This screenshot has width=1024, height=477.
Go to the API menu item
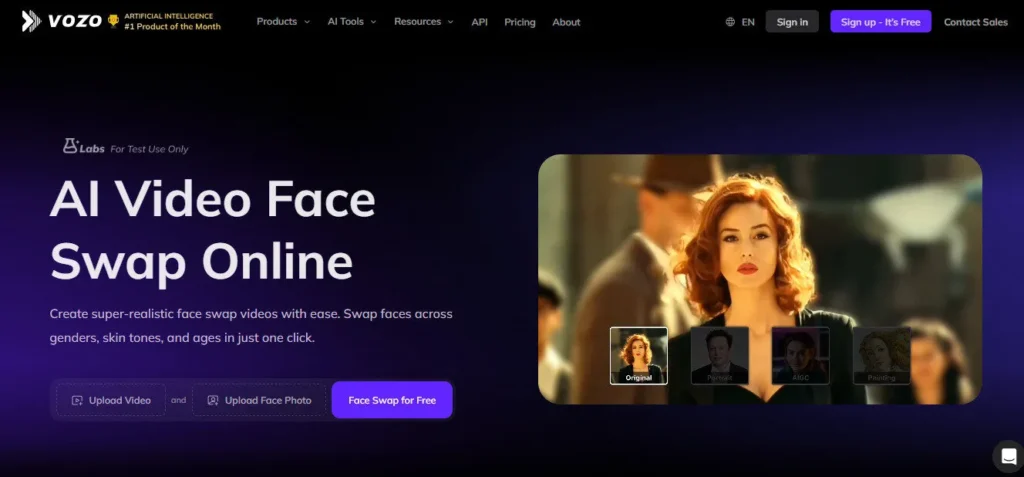click(x=480, y=22)
